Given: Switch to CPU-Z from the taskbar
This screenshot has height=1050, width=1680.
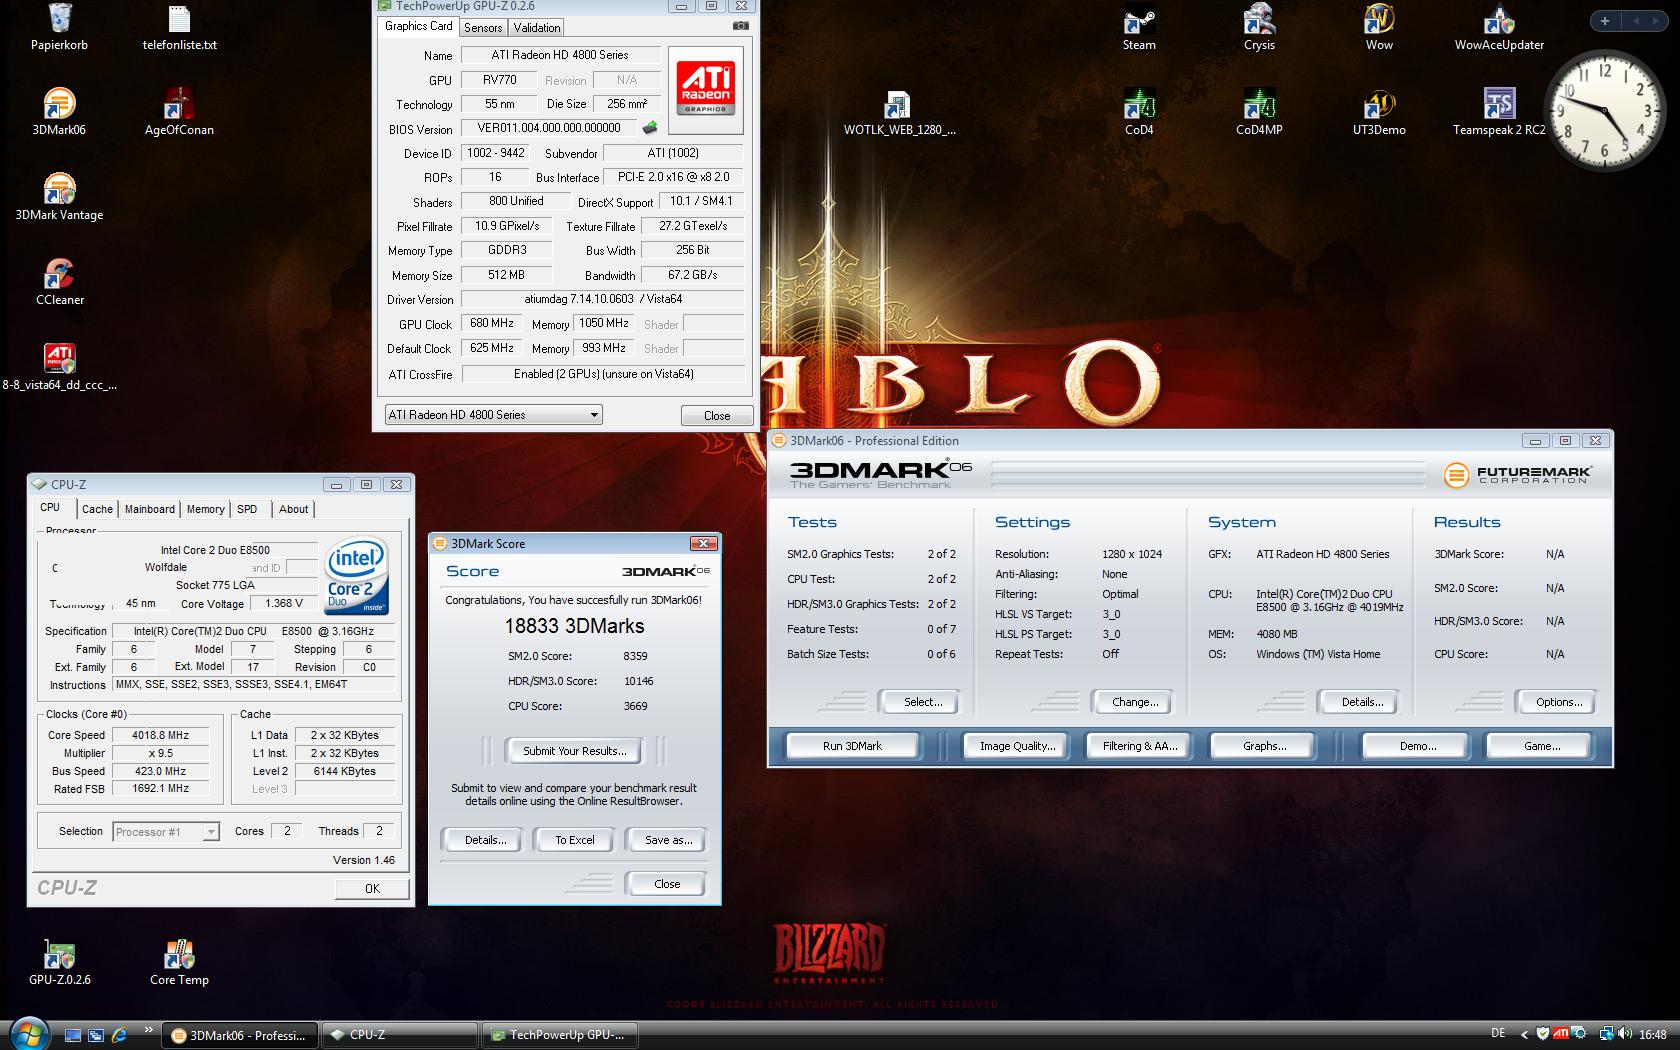Looking at the screenshot, I should tap(400, 1035).
